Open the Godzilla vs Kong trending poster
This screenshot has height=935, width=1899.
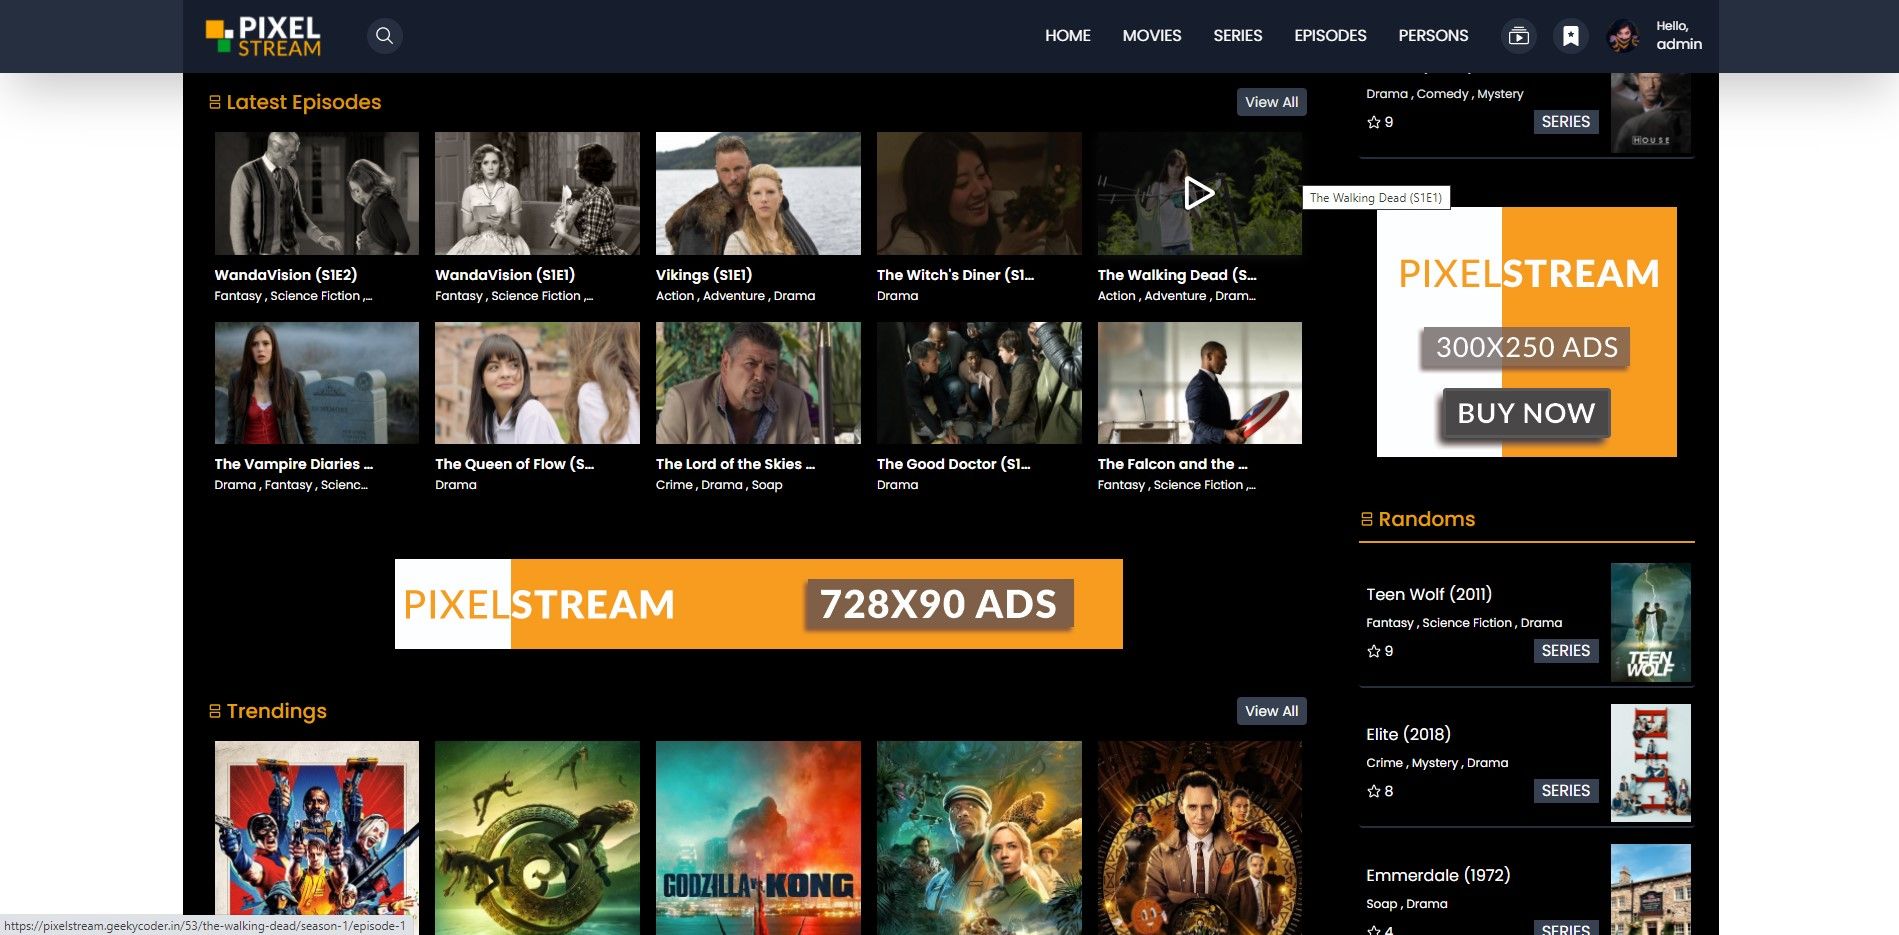click(x=758, y=838)
